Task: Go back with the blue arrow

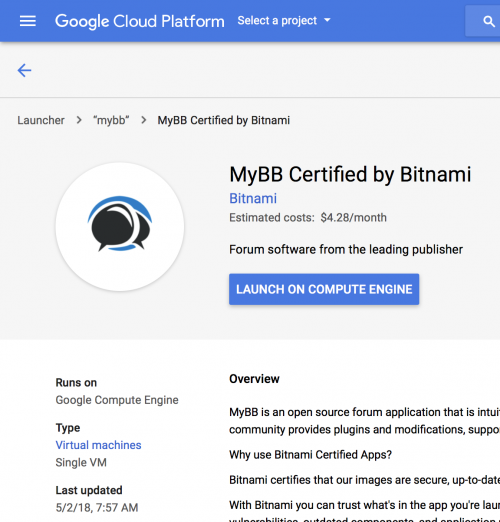Action: 24,70
